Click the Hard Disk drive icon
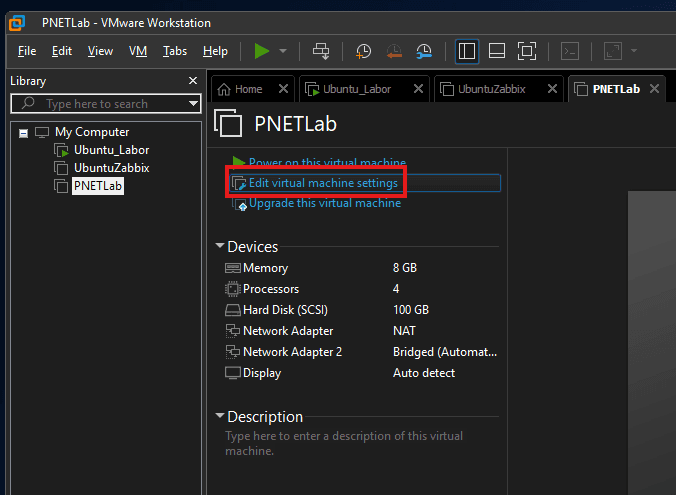 (x=233, y=310)
